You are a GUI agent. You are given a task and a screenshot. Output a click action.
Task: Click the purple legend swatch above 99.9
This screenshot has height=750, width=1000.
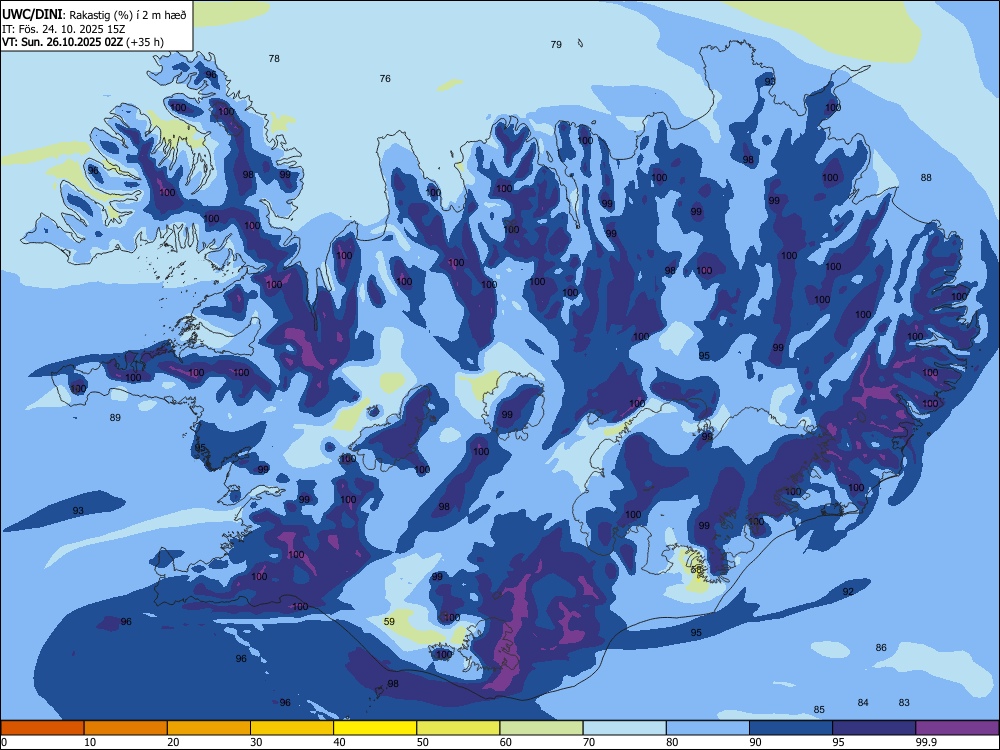[x=957, y=728]
